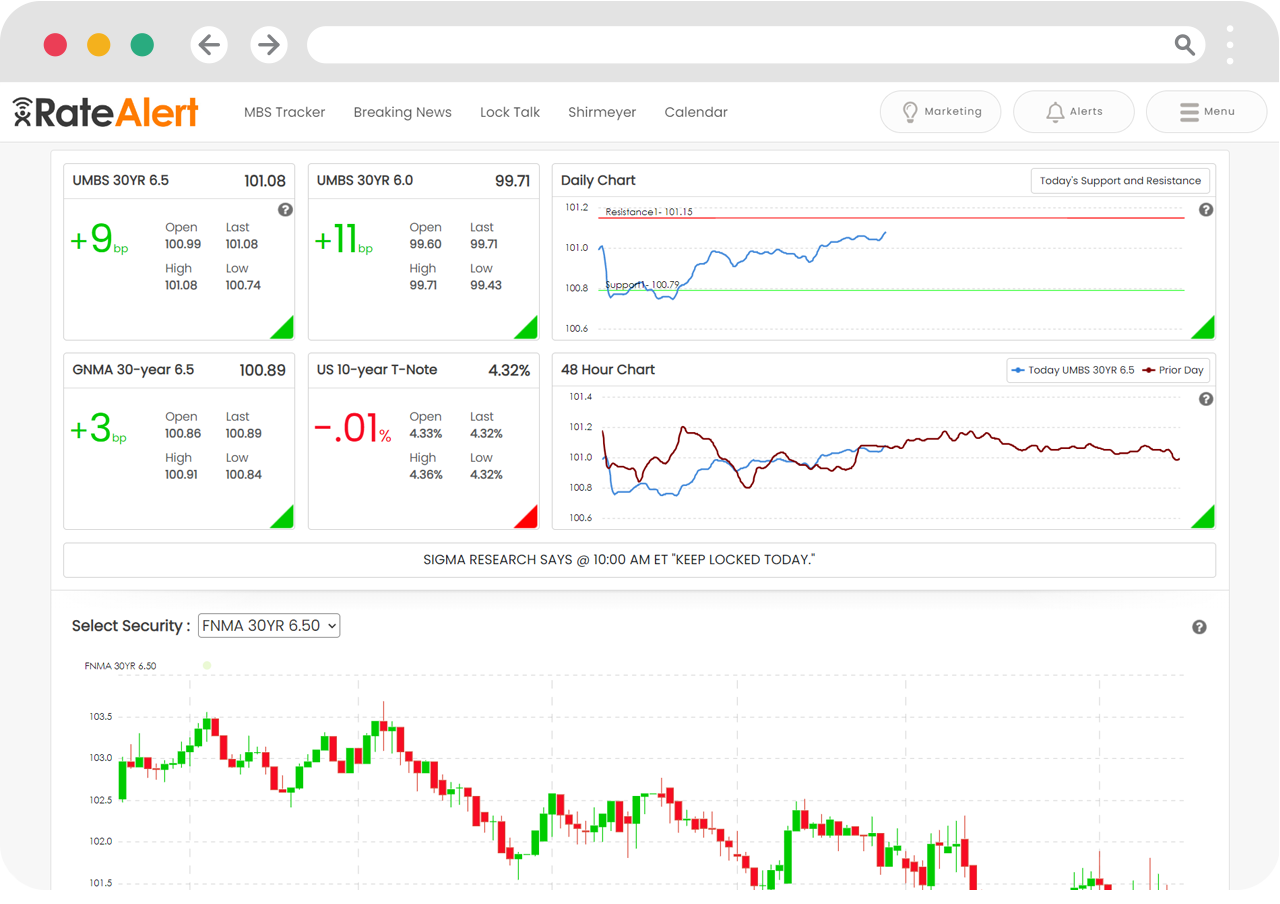The width and height of the screenshot is (1280, 904).
Task: Click Today's Support and Resistance button
Action: click(1120, 181)
